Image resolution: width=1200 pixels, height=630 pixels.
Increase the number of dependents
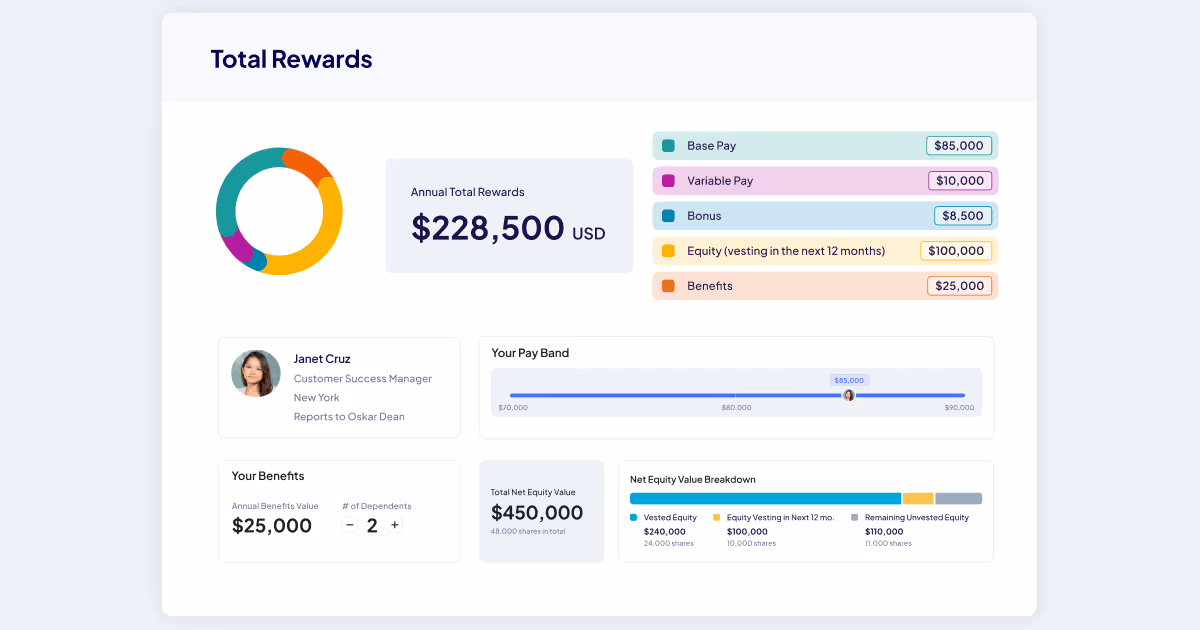tap(394, 524)
